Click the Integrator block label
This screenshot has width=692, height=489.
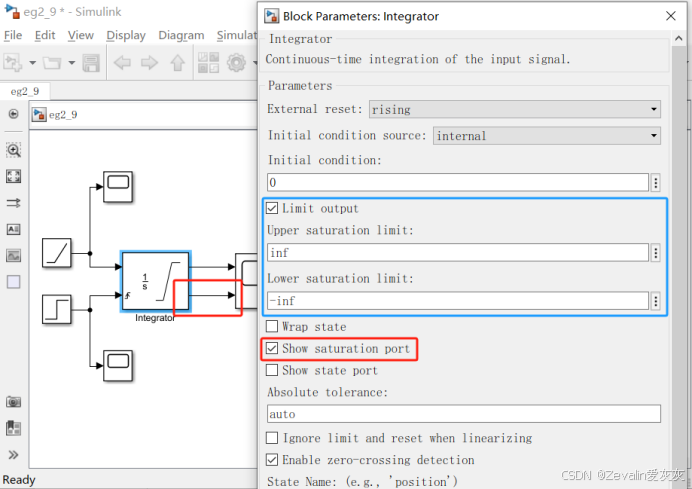155,318
